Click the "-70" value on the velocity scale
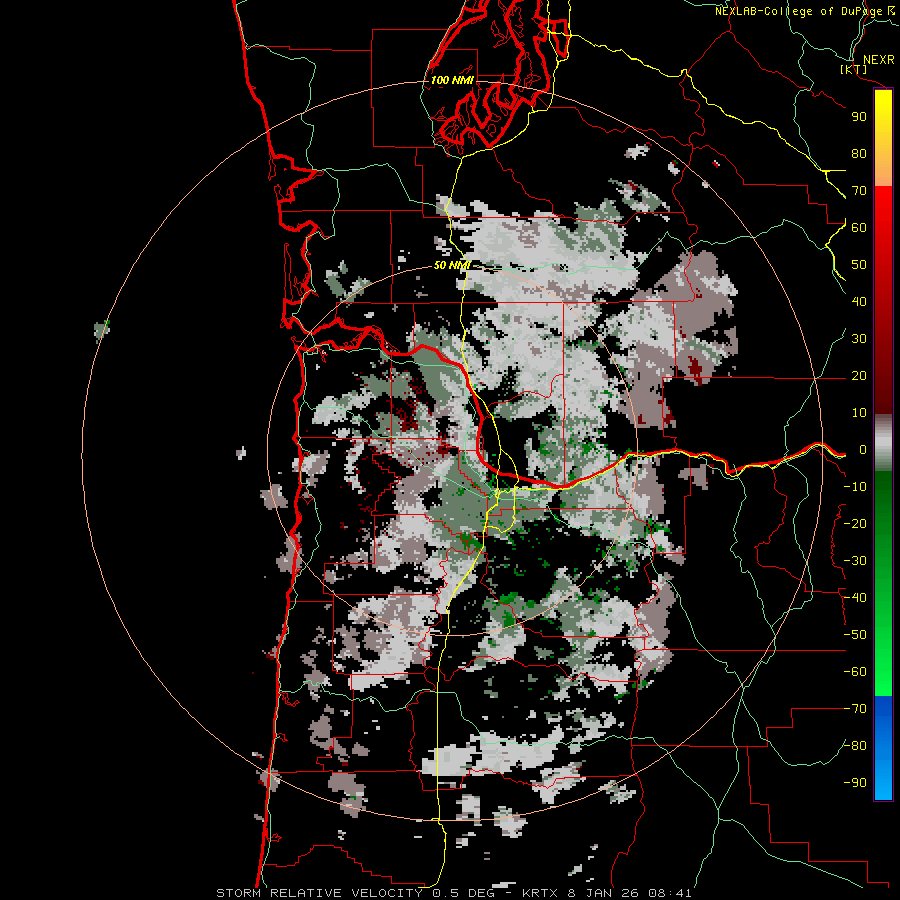 [x=855, y=709]
